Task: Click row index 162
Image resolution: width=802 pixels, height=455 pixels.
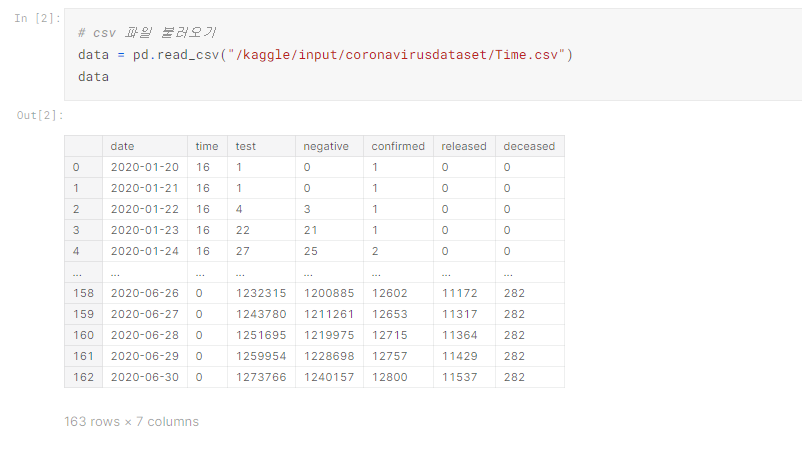Action: coord(83,377)
